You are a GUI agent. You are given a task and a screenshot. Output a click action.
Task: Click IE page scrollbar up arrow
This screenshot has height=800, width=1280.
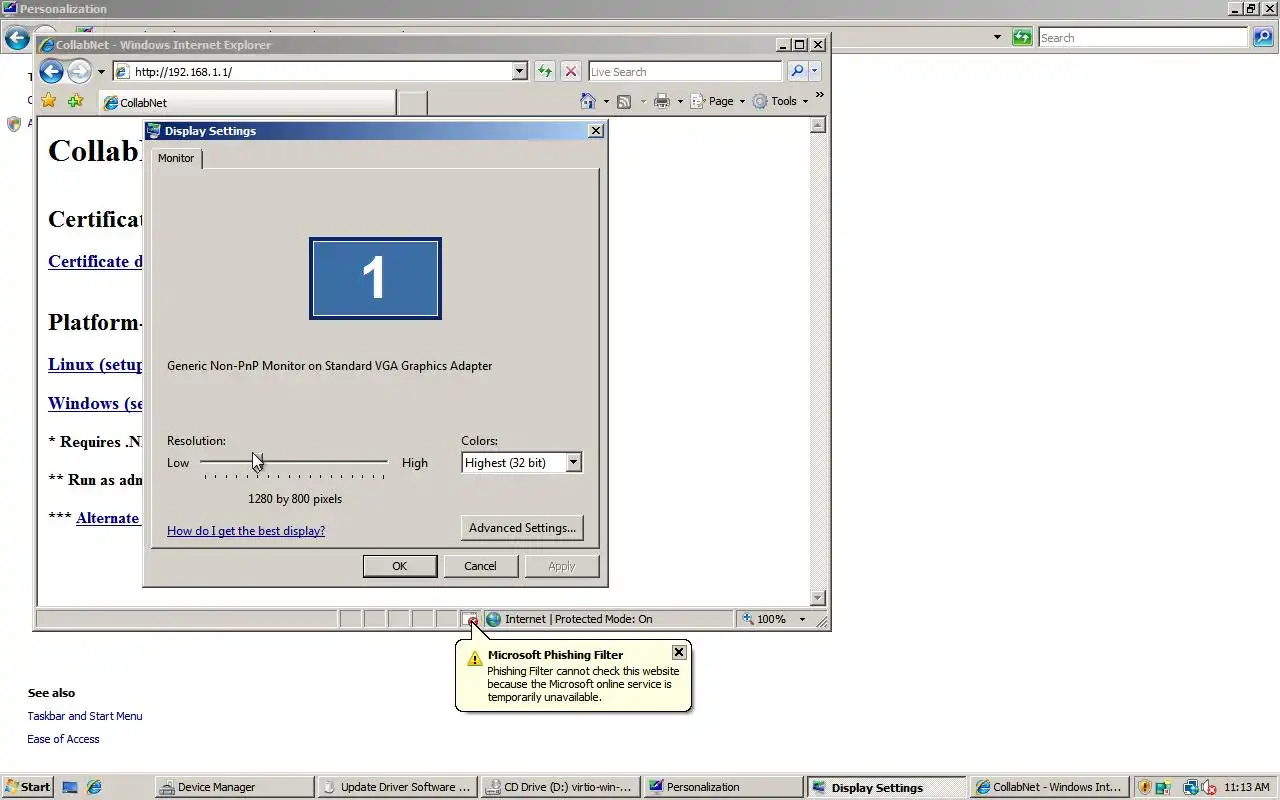point(817,125)
